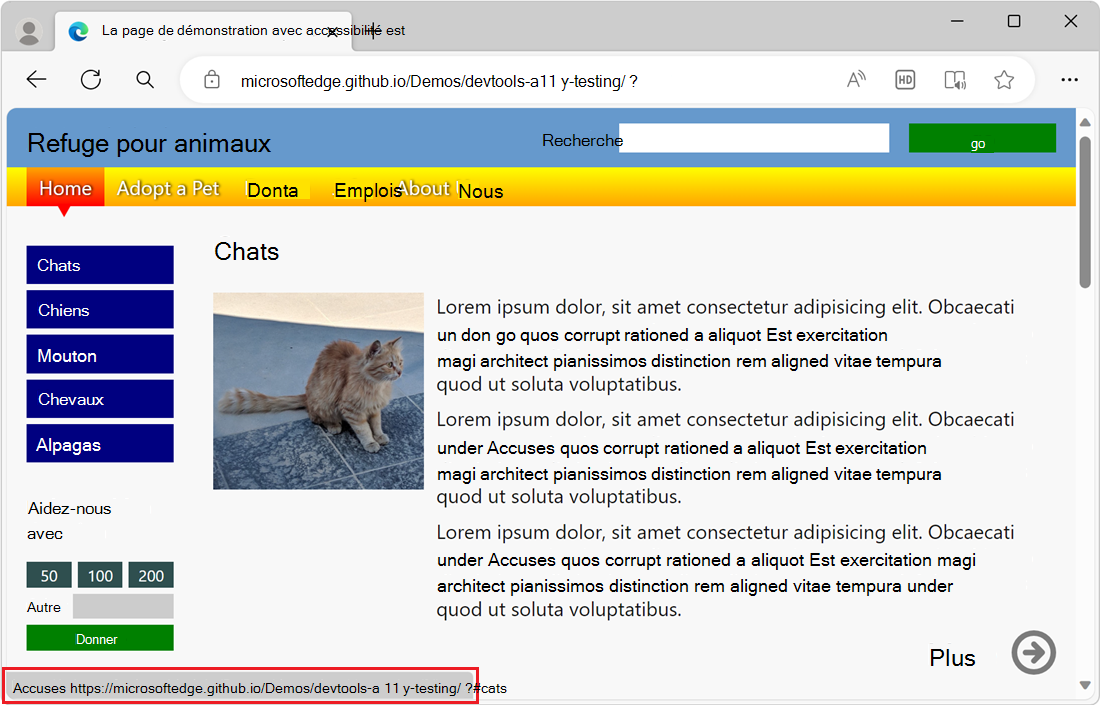The width and height of the screenshot is (1100, 705).
Task: Click the circled arrow next to Plus
Action: (1034, 652)
